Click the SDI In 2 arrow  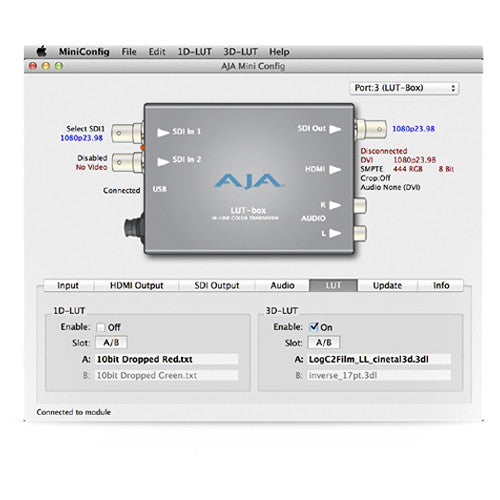click(163, 161)
